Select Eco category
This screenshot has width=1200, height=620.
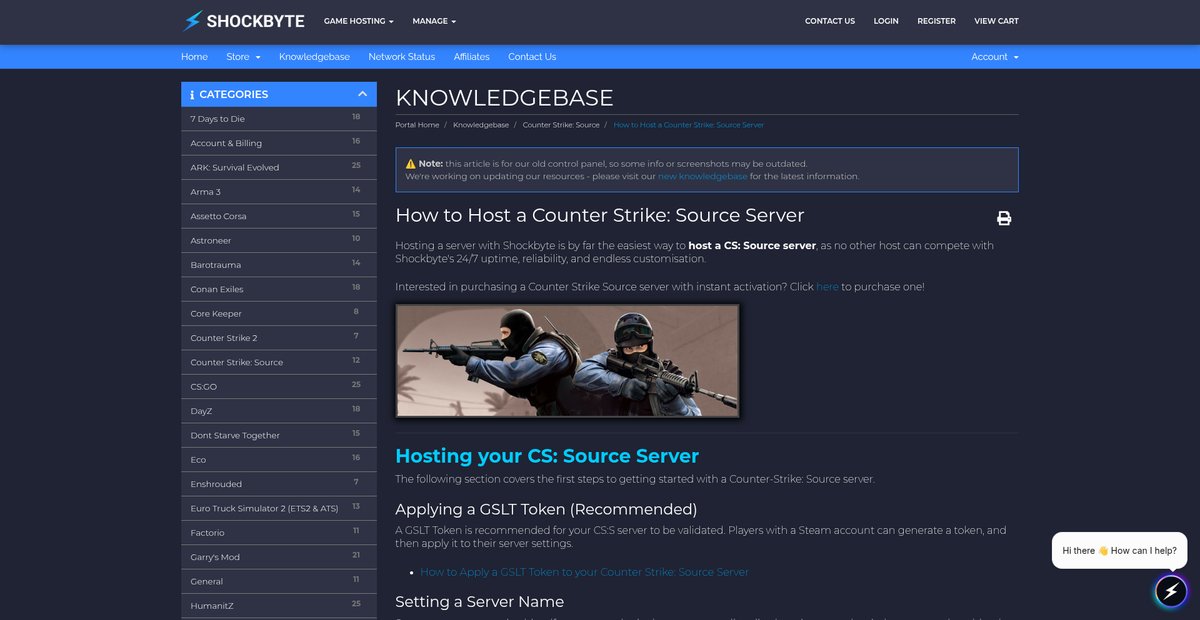coord(279,459)
